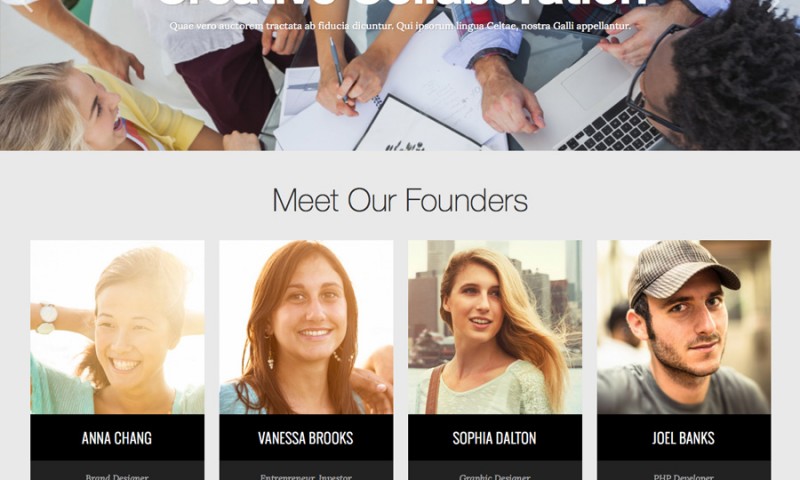The image size is (800, 480).
Task: Click the ANNA CHANG name label
Action: click(x=117, y=438)
